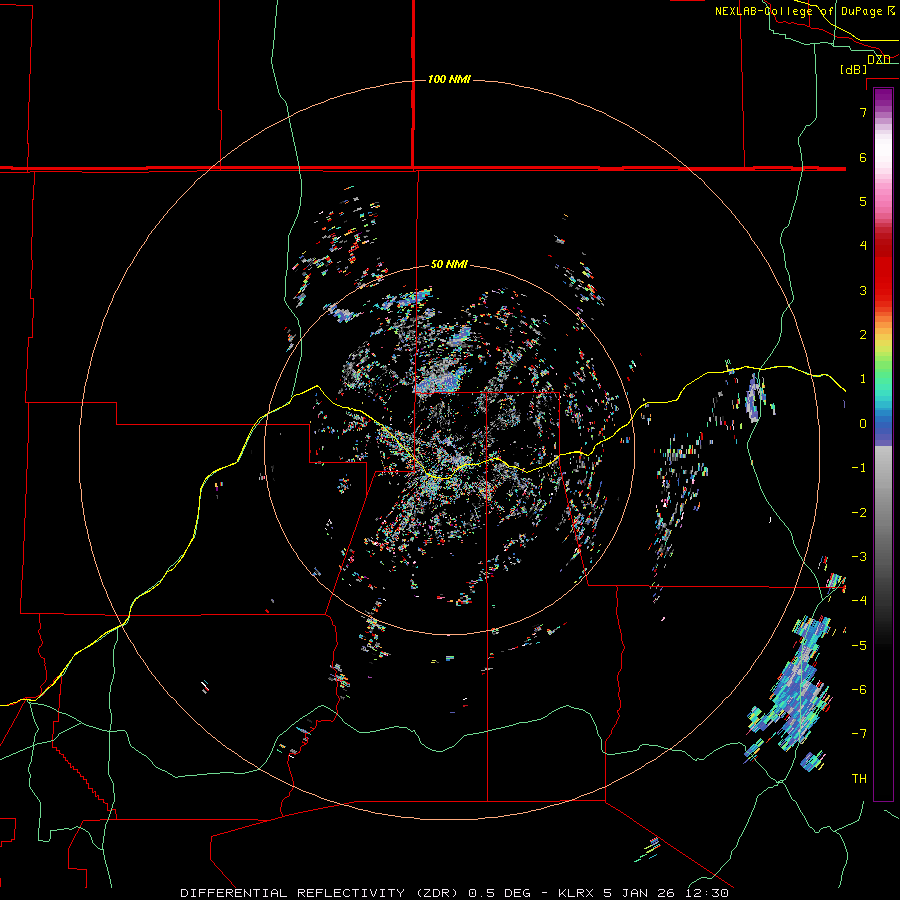Click the KLRX radar site identifier
This screenshot has width=900, height=900.
tap(576, 893)
